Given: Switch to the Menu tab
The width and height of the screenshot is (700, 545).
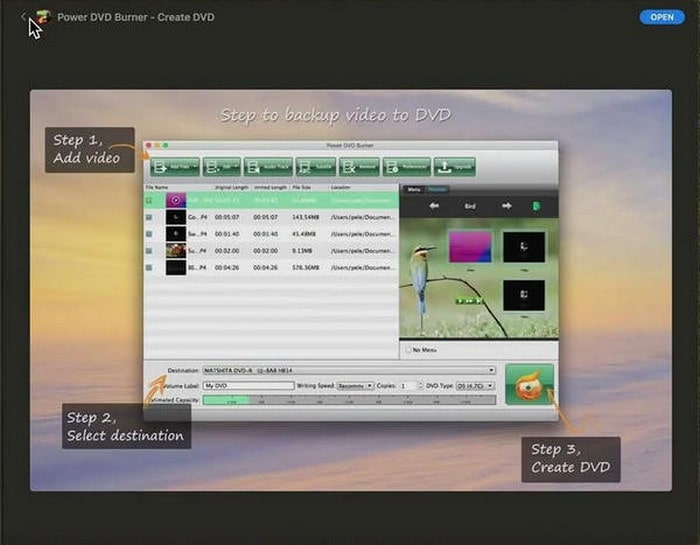Looking at the screenshot, I should point(413,189).
